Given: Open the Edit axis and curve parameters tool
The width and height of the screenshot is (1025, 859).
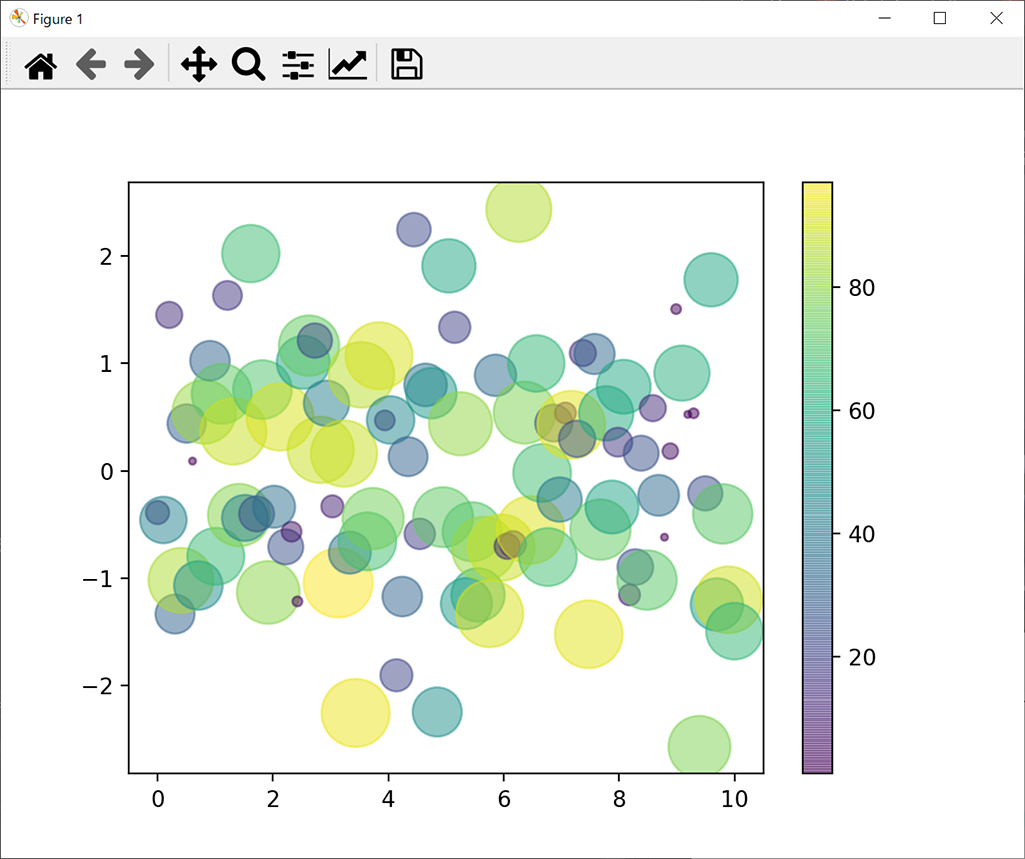Looking at the screenshot, I should click(348, 65).
